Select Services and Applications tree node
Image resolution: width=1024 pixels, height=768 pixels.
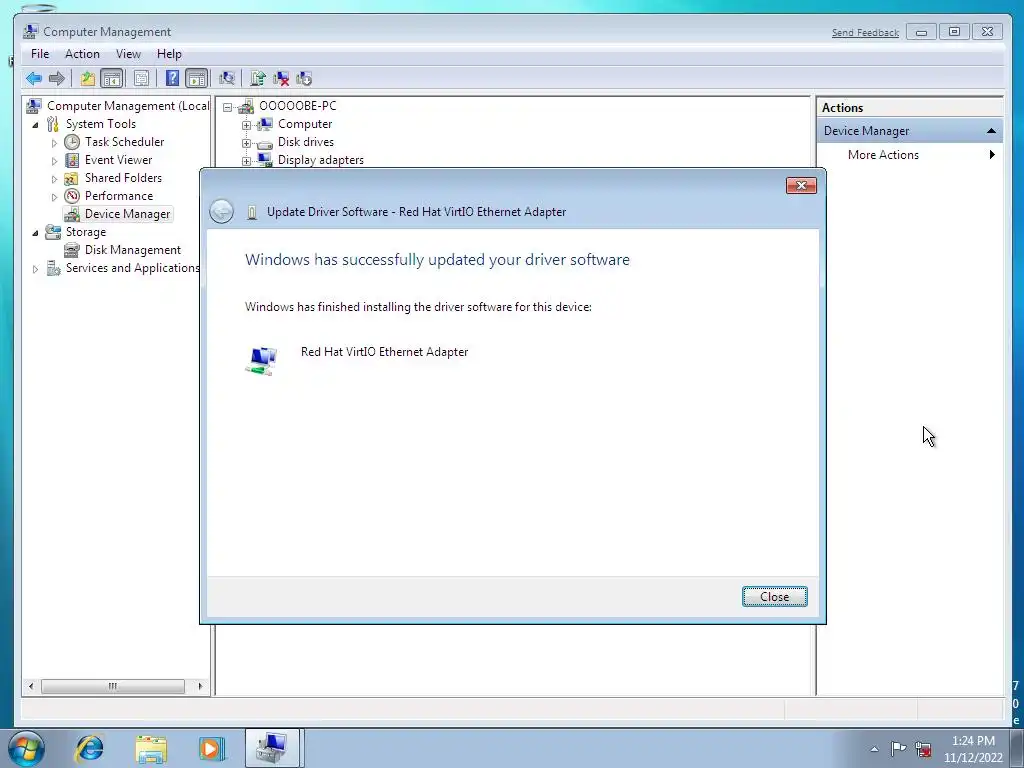[x=133, y=268]
